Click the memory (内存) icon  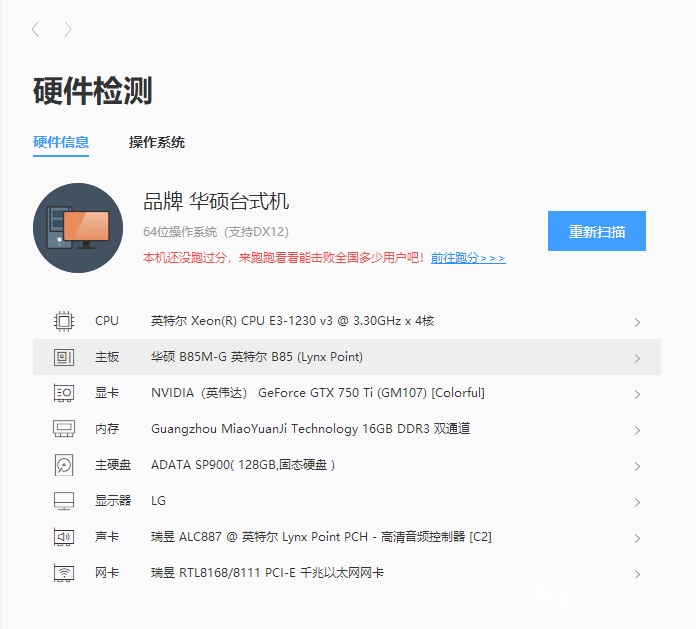point(64,429)
